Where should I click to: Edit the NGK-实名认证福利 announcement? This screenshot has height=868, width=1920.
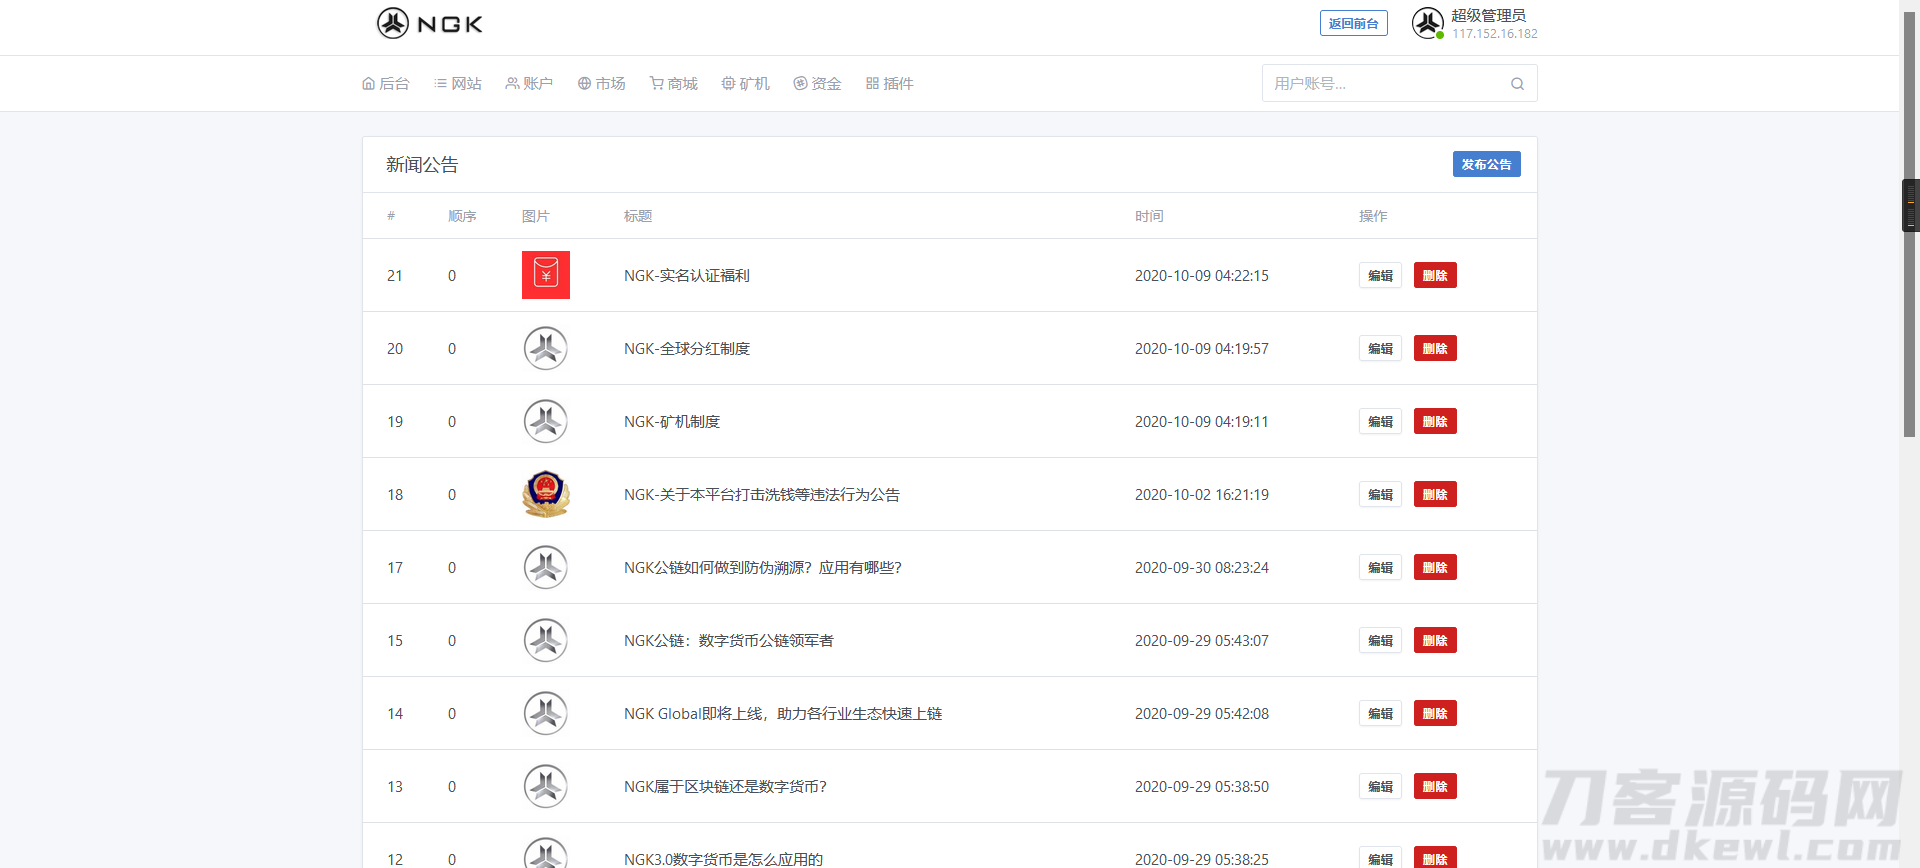(1380, 275)
